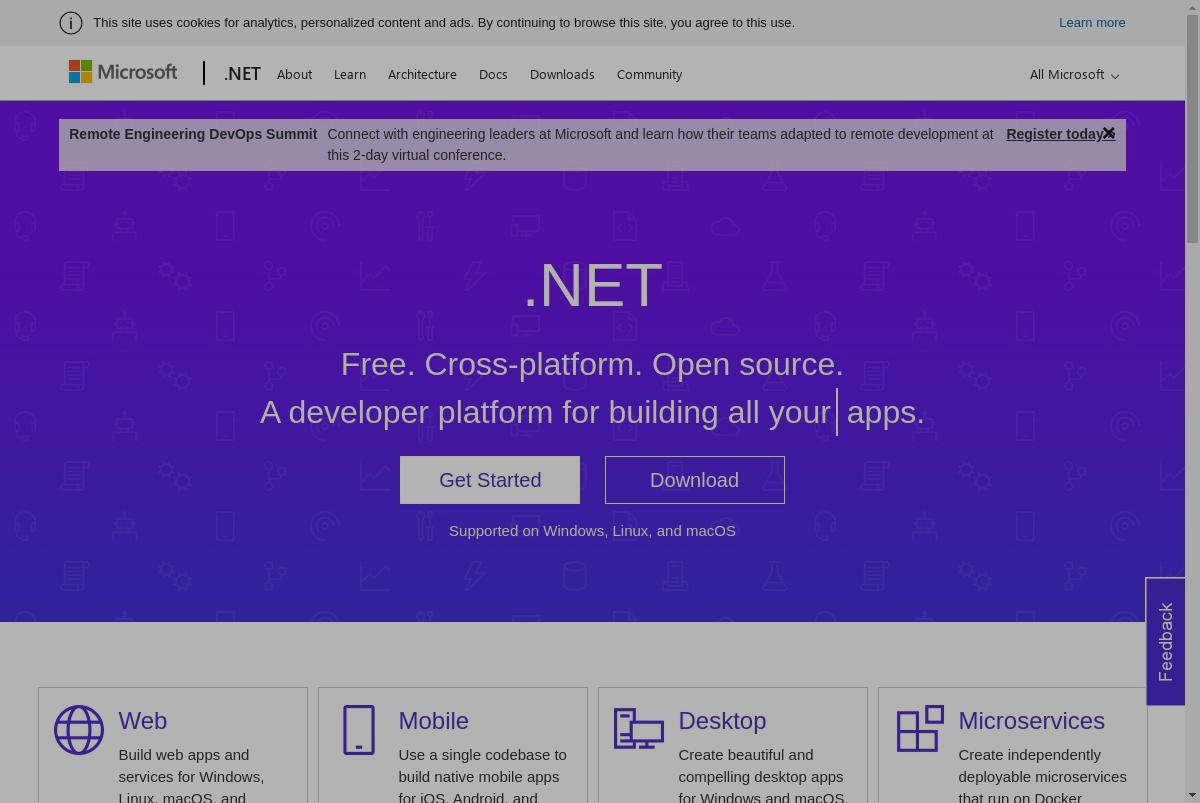Screen dimensions: 1200x803
Task: Click the Desktop computer icon
Action: [639, 729]
